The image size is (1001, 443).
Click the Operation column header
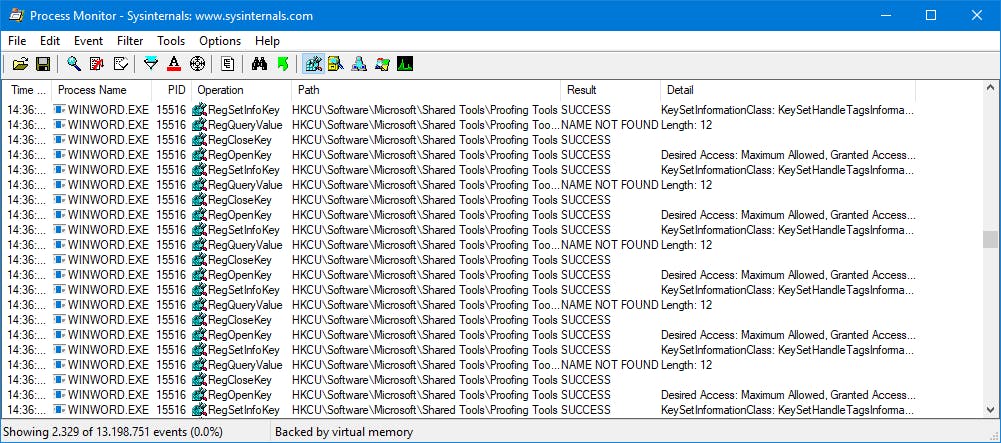[x=241, y=90]
